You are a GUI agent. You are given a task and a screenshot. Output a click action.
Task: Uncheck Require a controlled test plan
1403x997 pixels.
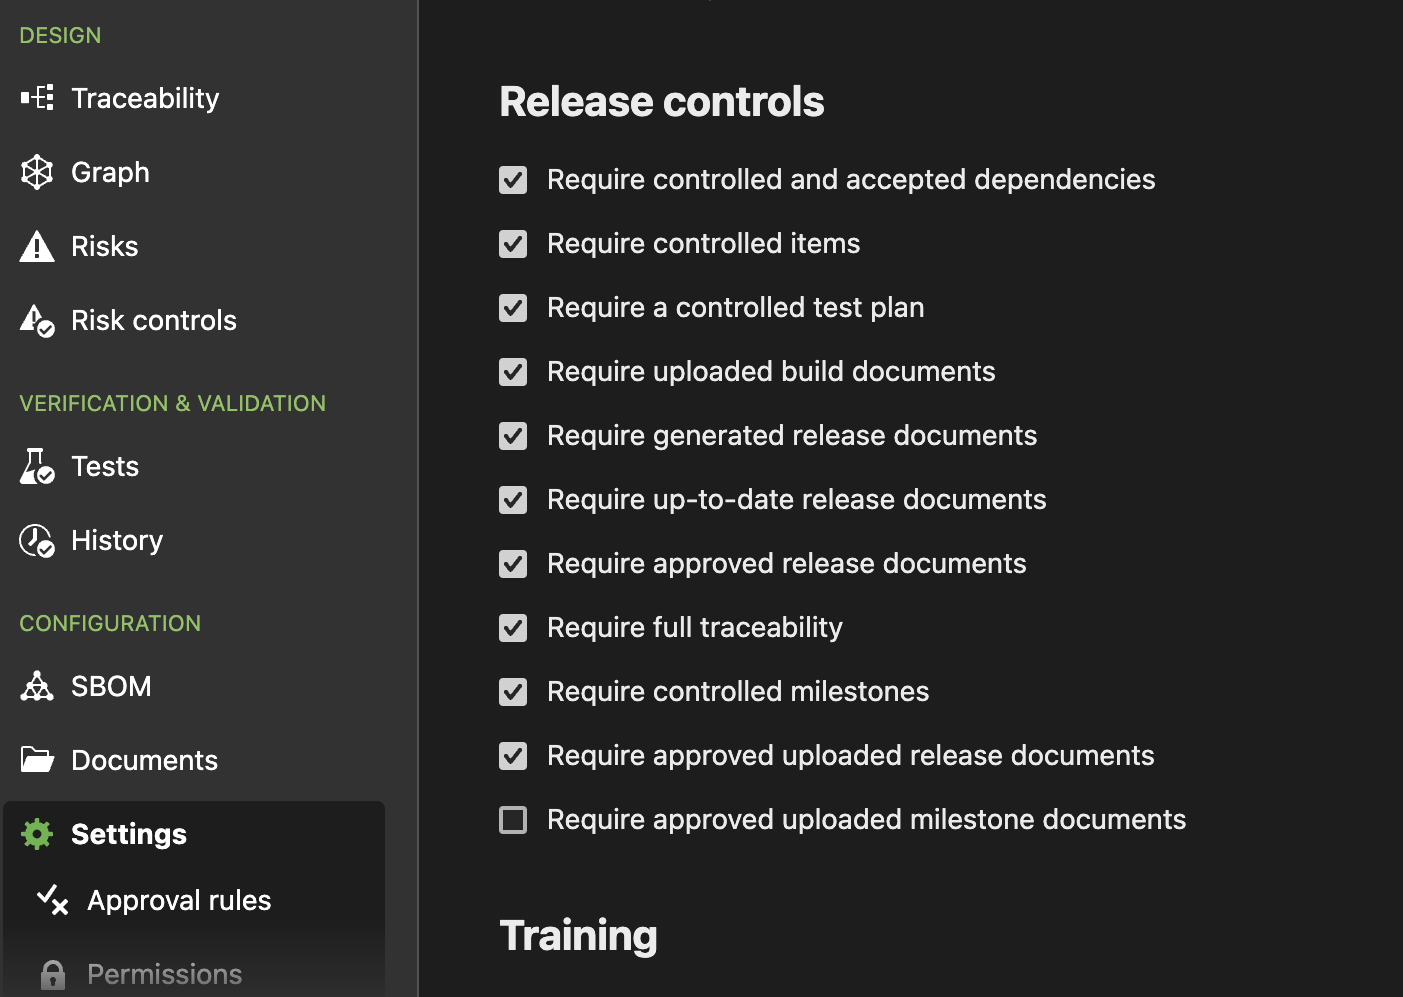[513, 308]
